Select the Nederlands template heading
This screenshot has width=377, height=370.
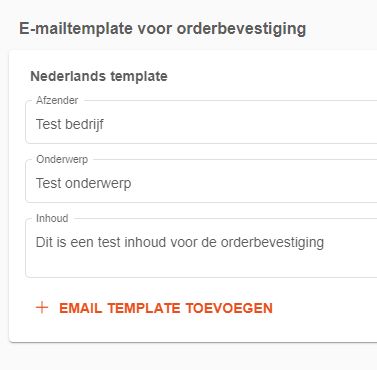(99, 76)
